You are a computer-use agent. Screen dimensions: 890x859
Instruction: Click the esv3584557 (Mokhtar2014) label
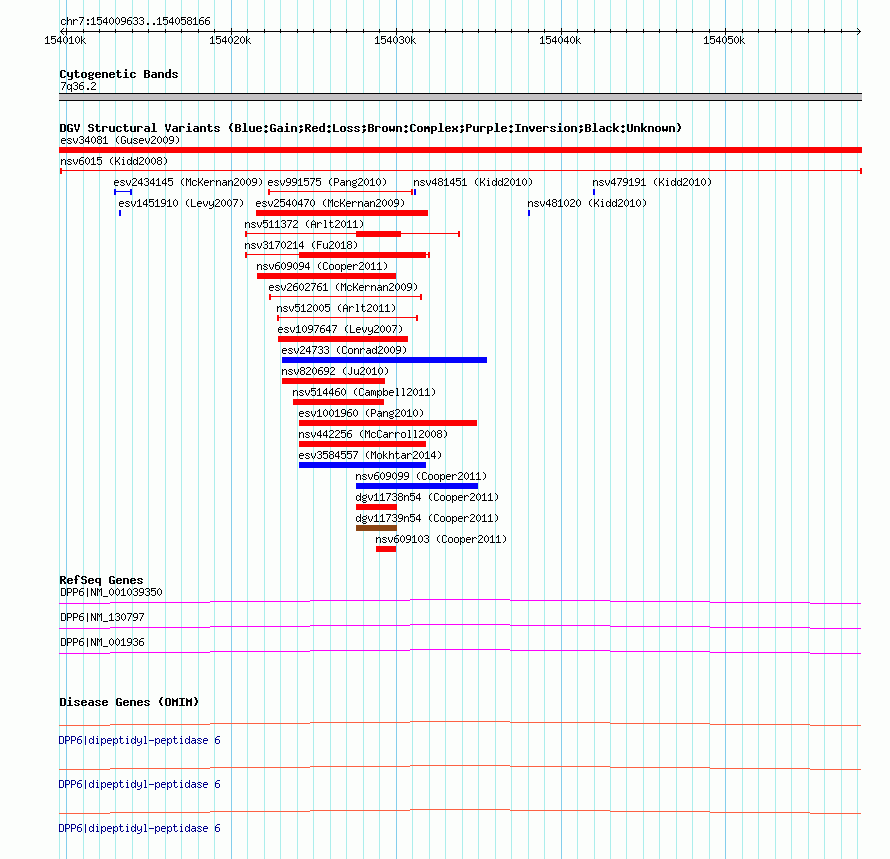[370, 455]
